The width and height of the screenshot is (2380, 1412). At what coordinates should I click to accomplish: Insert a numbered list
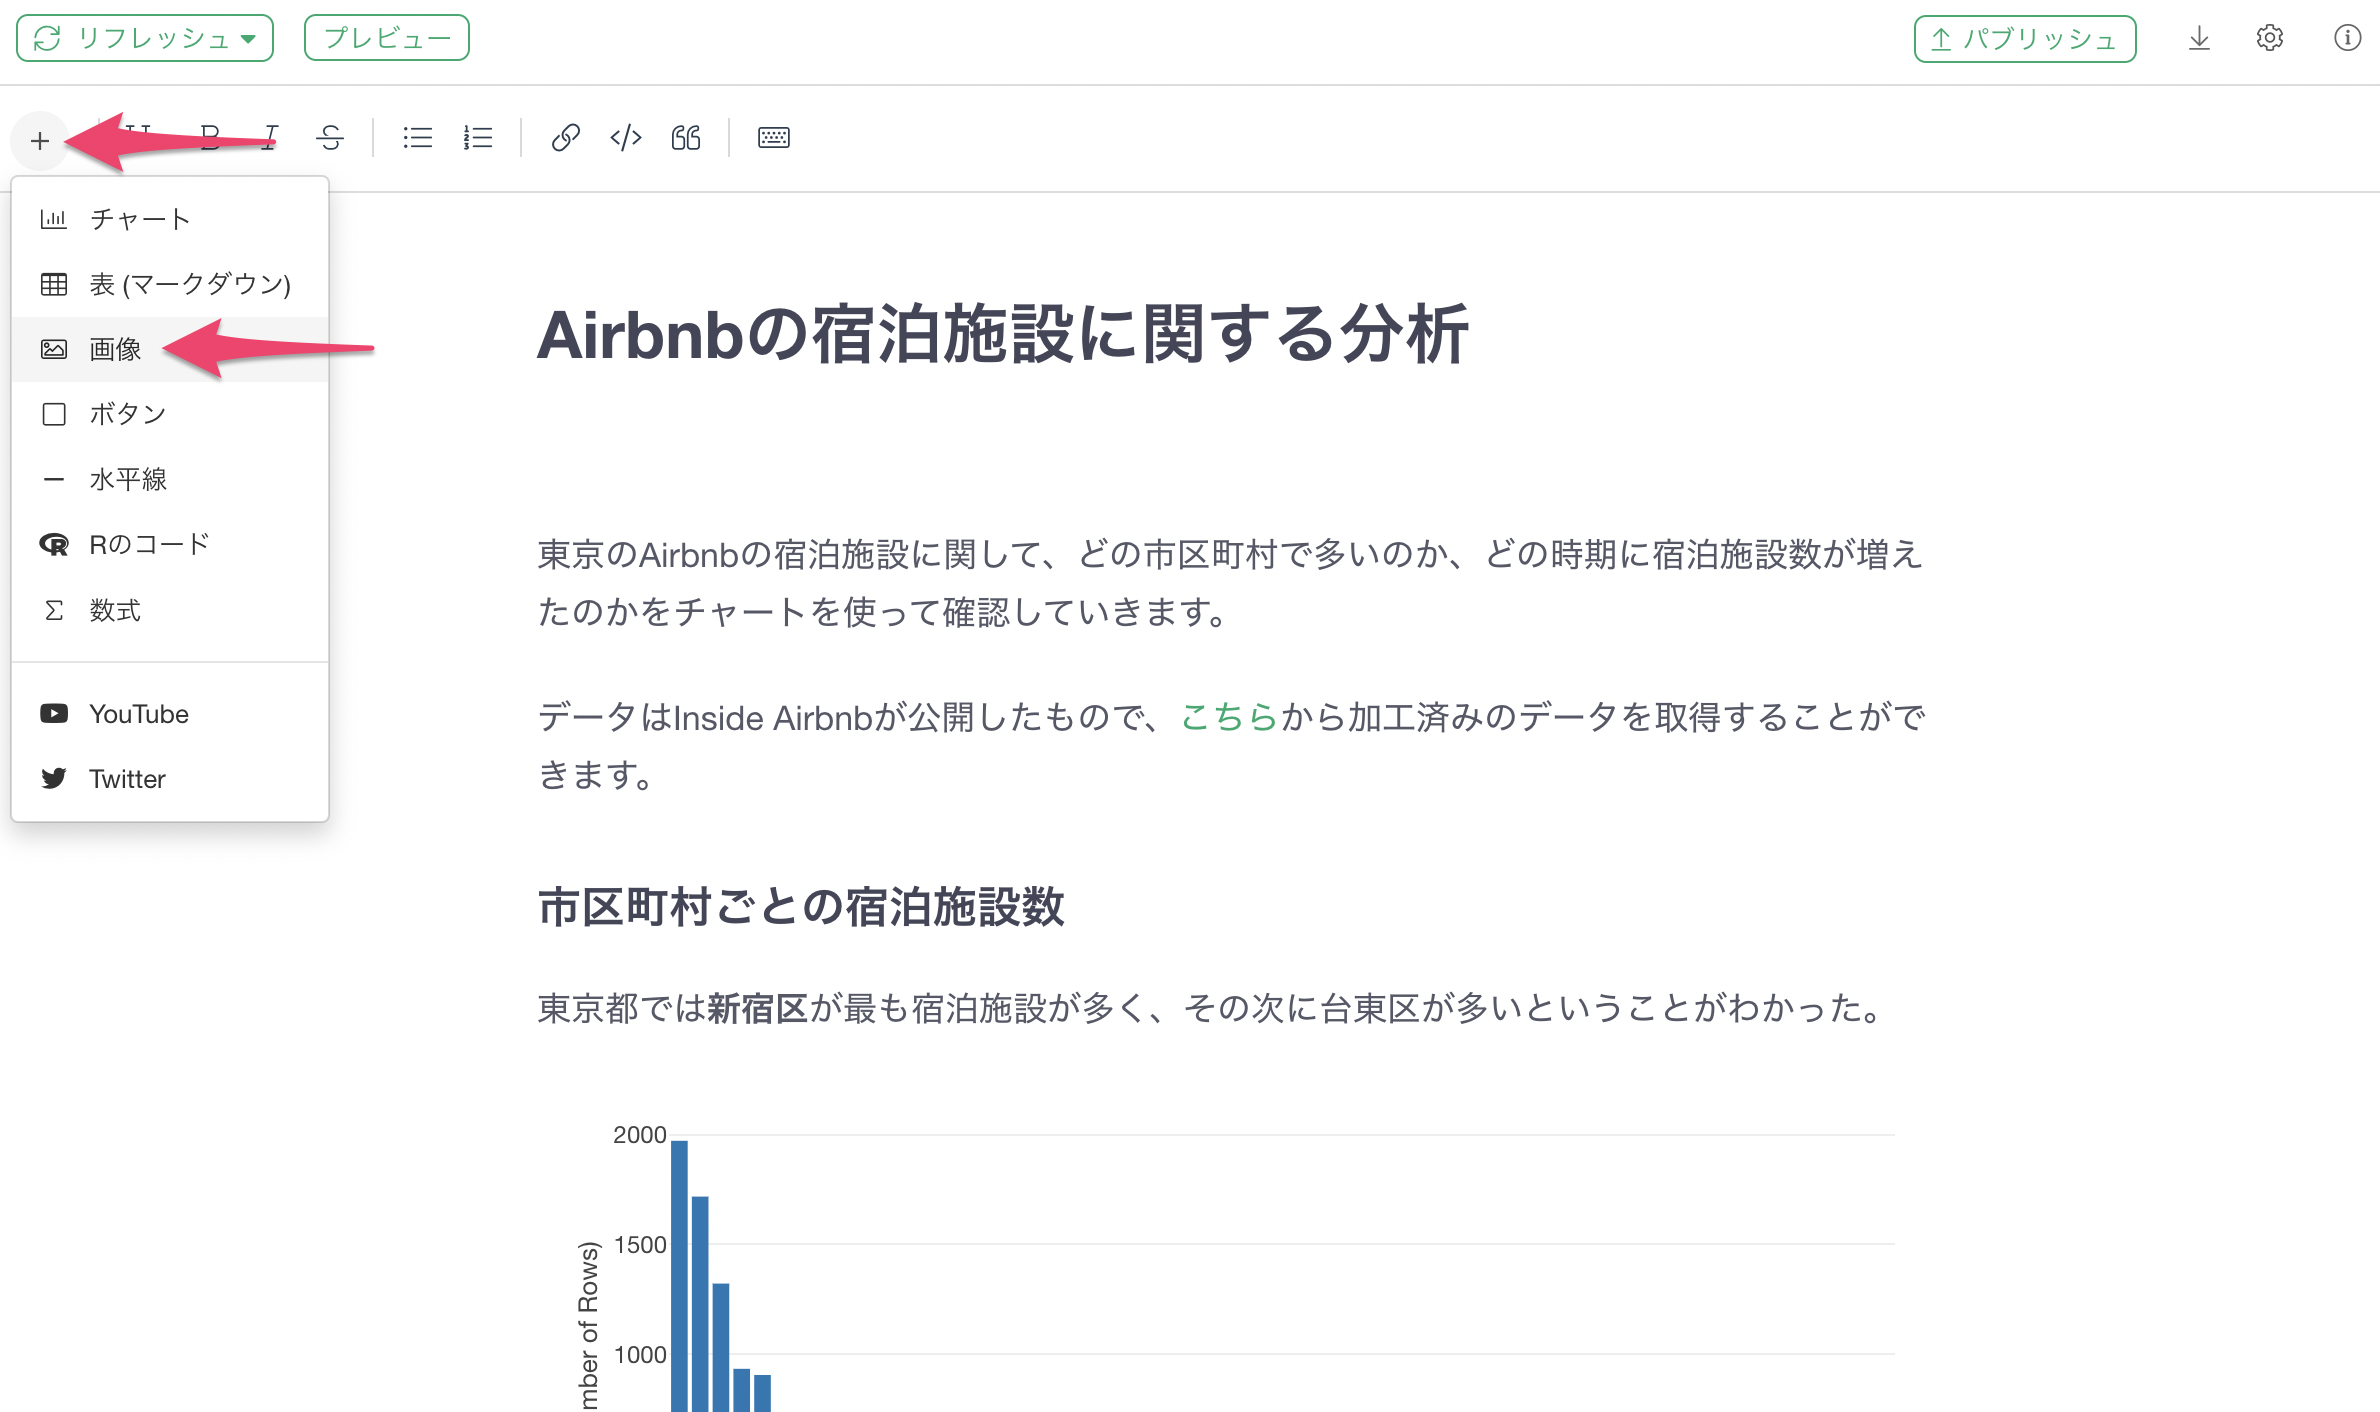point(478,137)
